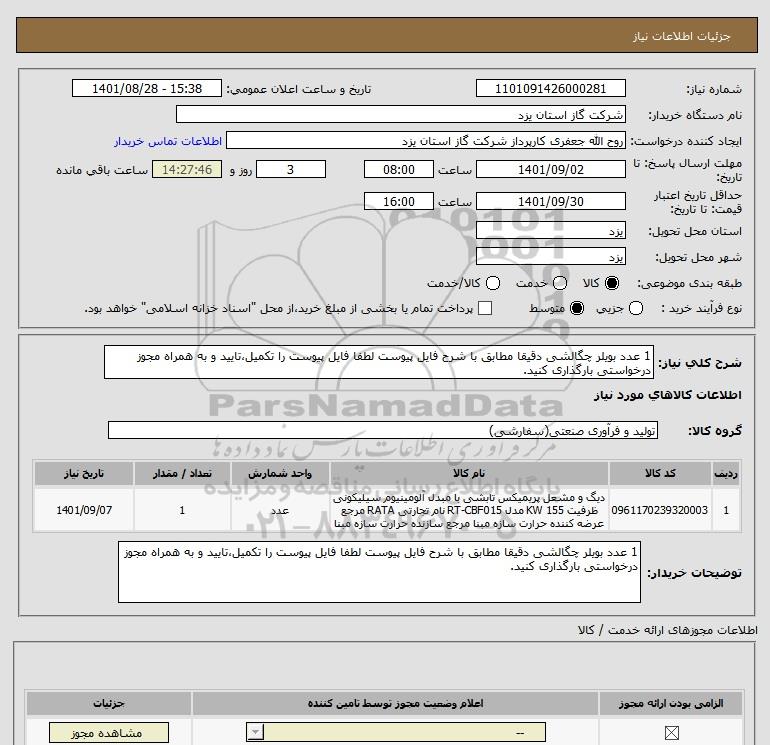Click remaining days field showing 3
This screenshot has width=770, height=745.
tap(291, 169)
